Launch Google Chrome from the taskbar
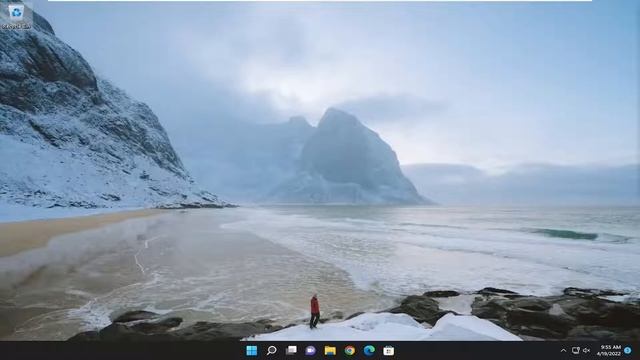The height and width of the screenshot is (360, 640). point(350,351)
